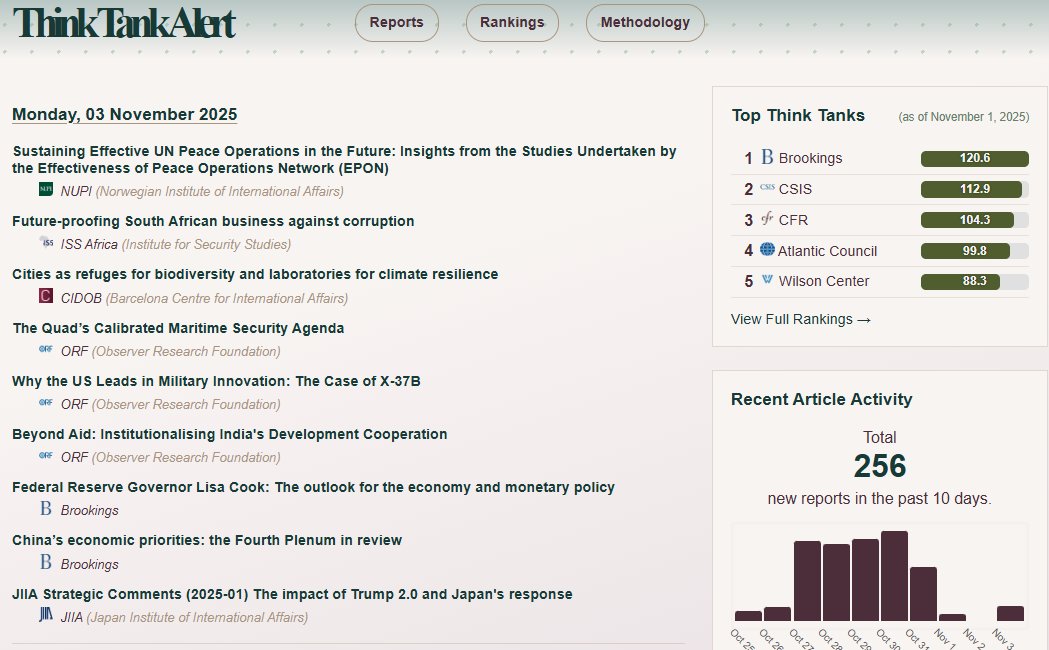Click the Oct 28 activity chart bar
The image size is (1049, 650).
coord(836,582)
